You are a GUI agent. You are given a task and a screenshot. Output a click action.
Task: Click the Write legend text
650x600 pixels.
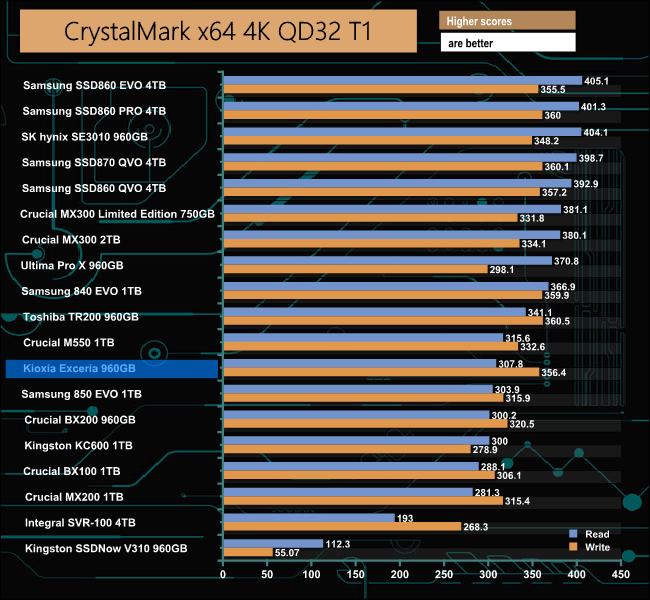click(x=597, y=547)
